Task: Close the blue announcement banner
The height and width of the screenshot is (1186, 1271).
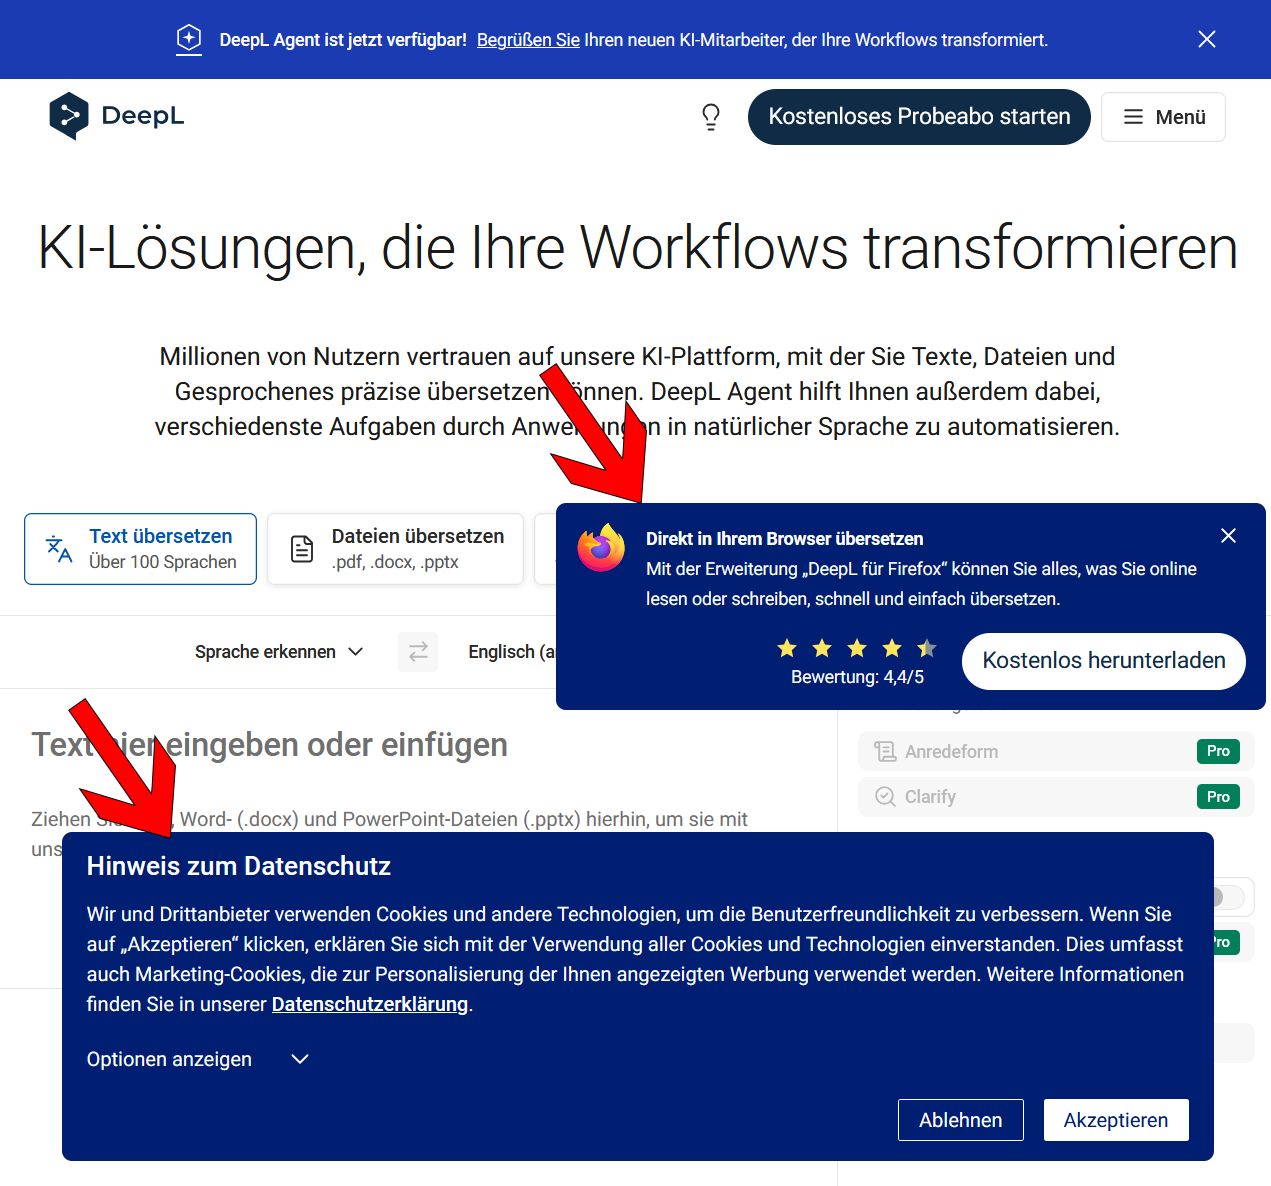Action: tap(1207, 39)
